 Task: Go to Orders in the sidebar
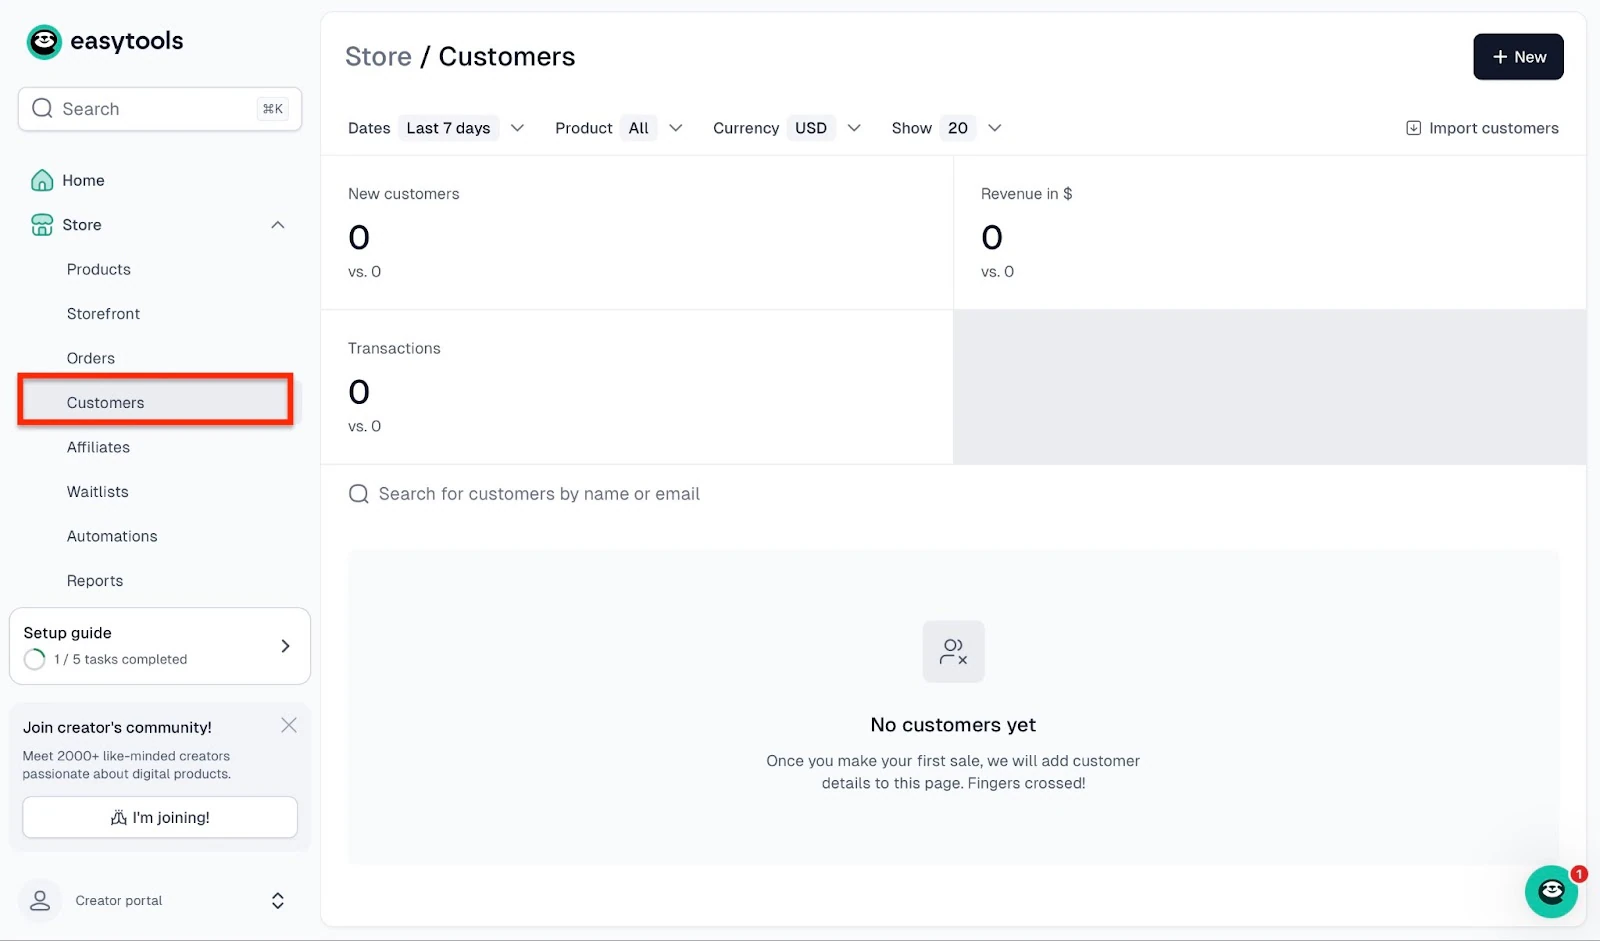point(91,358)
